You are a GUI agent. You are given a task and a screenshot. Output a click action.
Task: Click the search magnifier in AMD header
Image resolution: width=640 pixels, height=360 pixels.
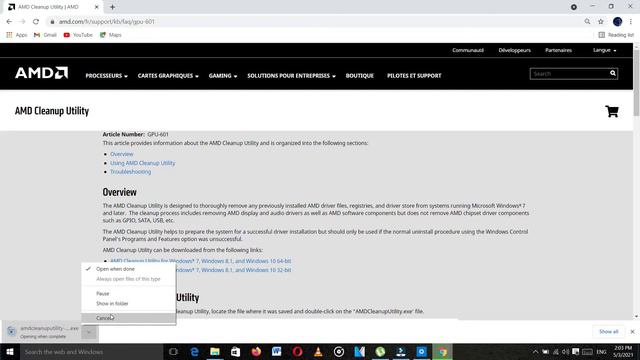tap(613, 73)
